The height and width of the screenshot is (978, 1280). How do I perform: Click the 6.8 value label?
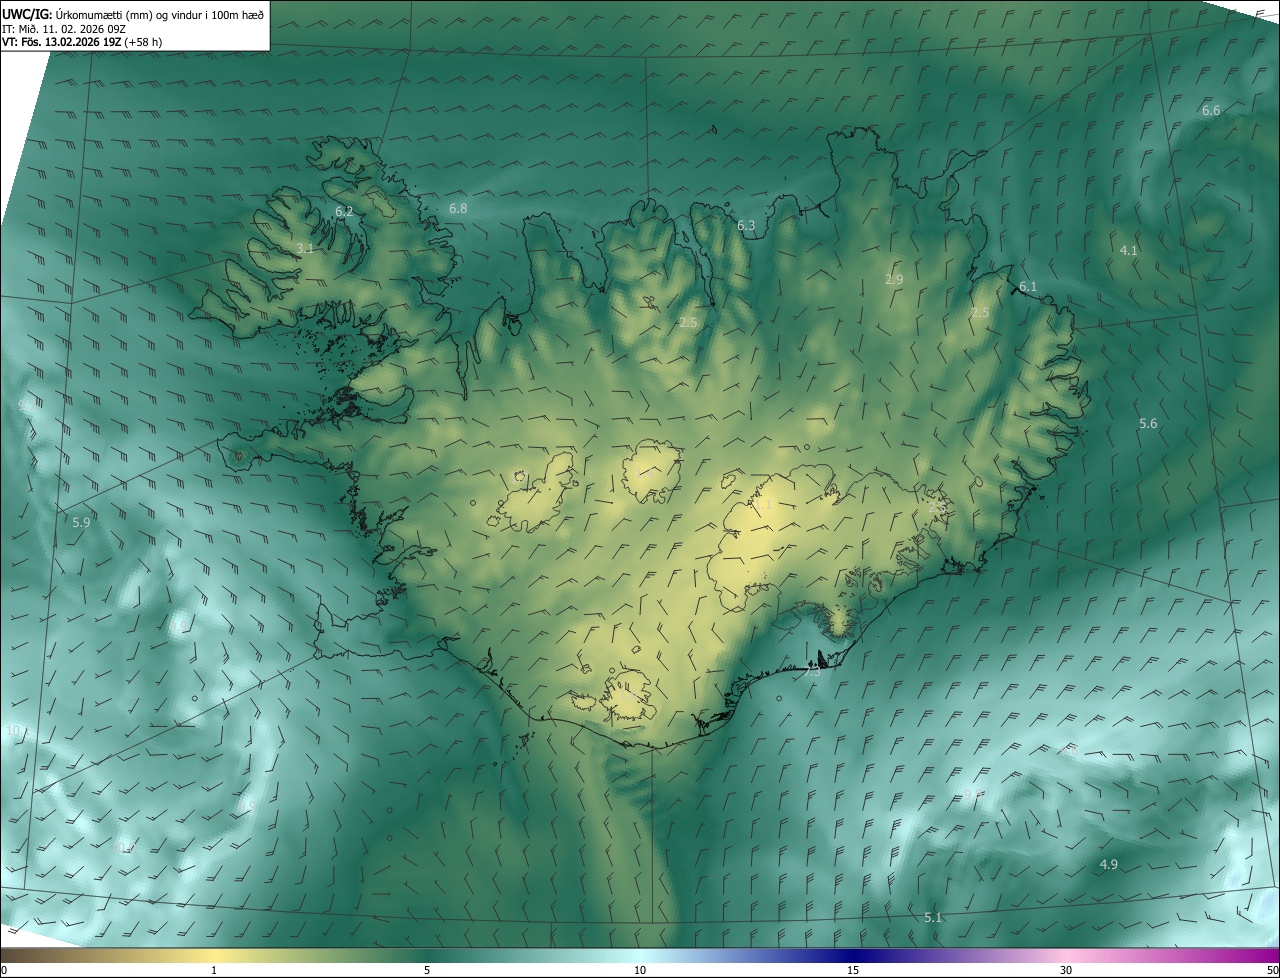(458, 208)
